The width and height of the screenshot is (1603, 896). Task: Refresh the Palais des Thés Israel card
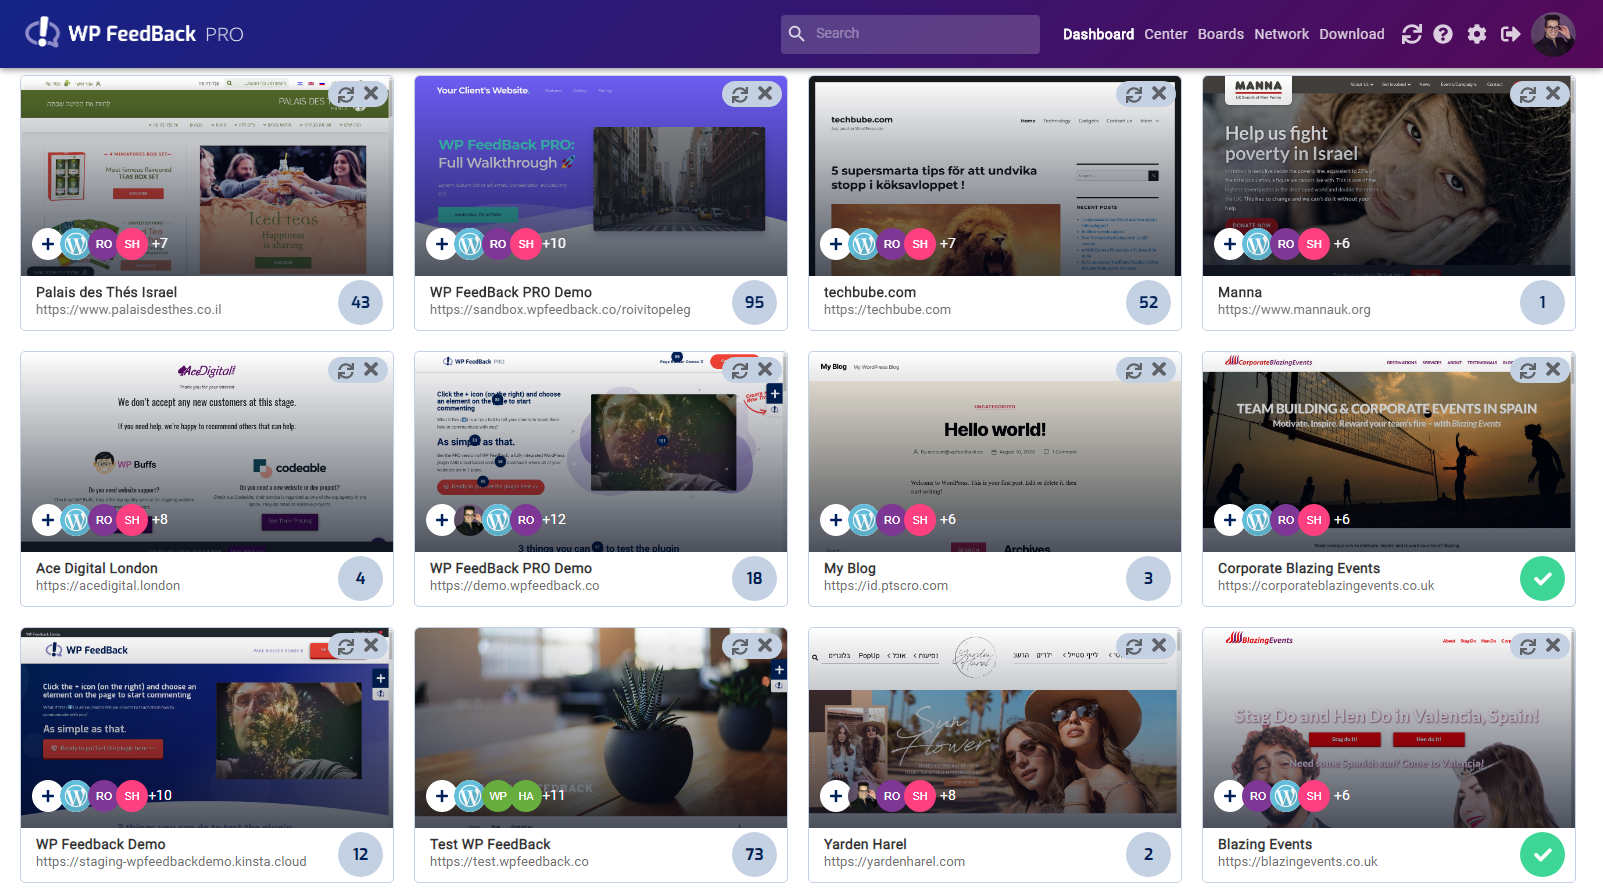coord(346,94)
